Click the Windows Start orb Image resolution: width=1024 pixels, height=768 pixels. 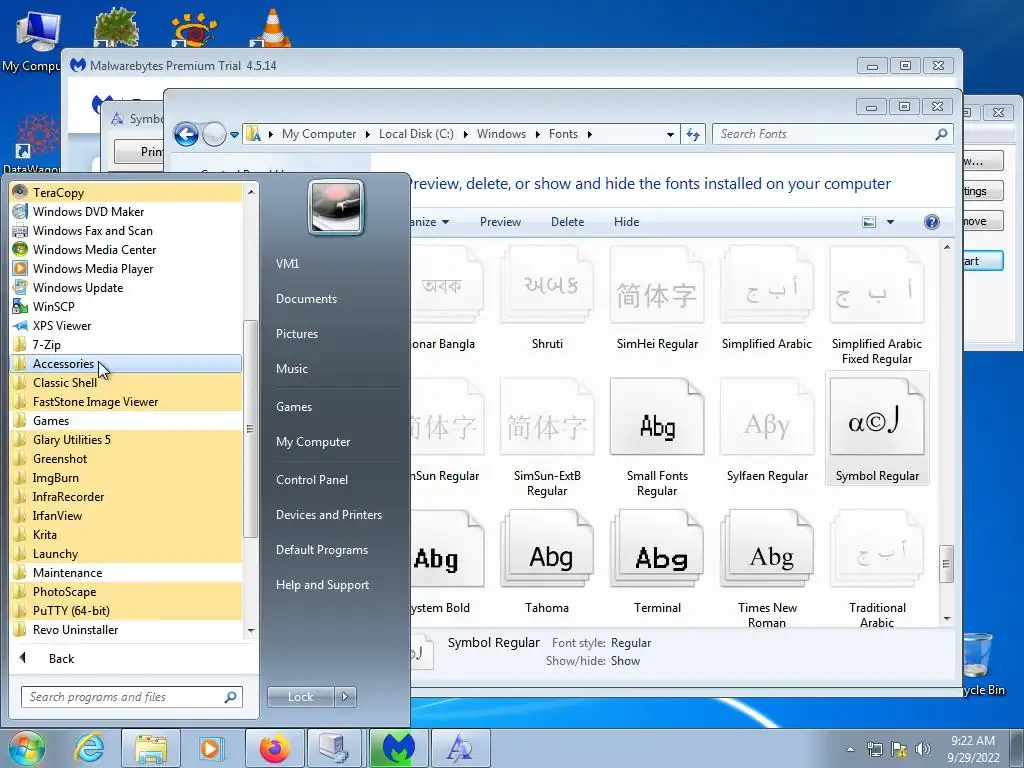[27, 748]
